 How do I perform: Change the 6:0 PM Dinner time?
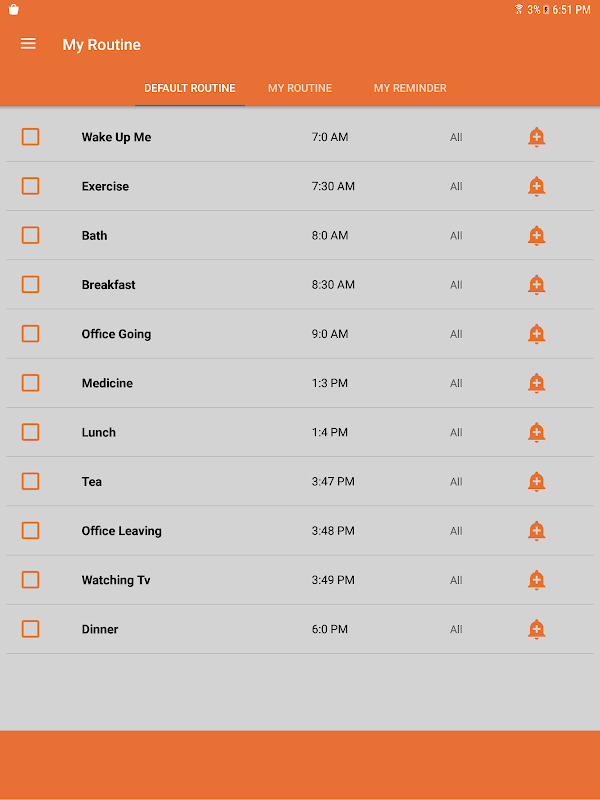pos(330,629)
